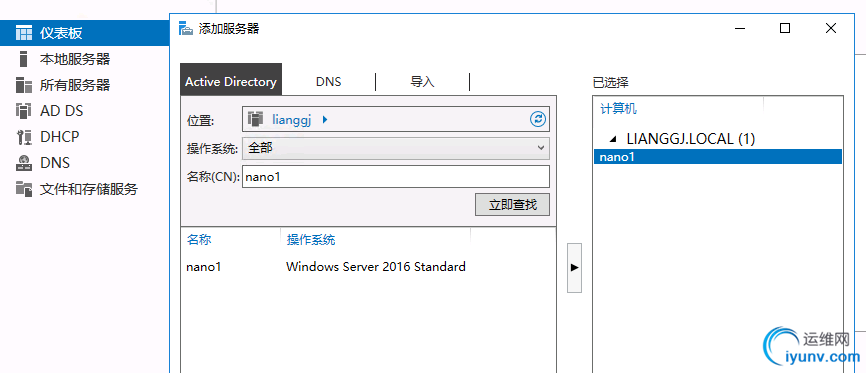The image size is (866, 373).
Task: Click the 添加服务器 dialog title icon
Action: (187, 29)
